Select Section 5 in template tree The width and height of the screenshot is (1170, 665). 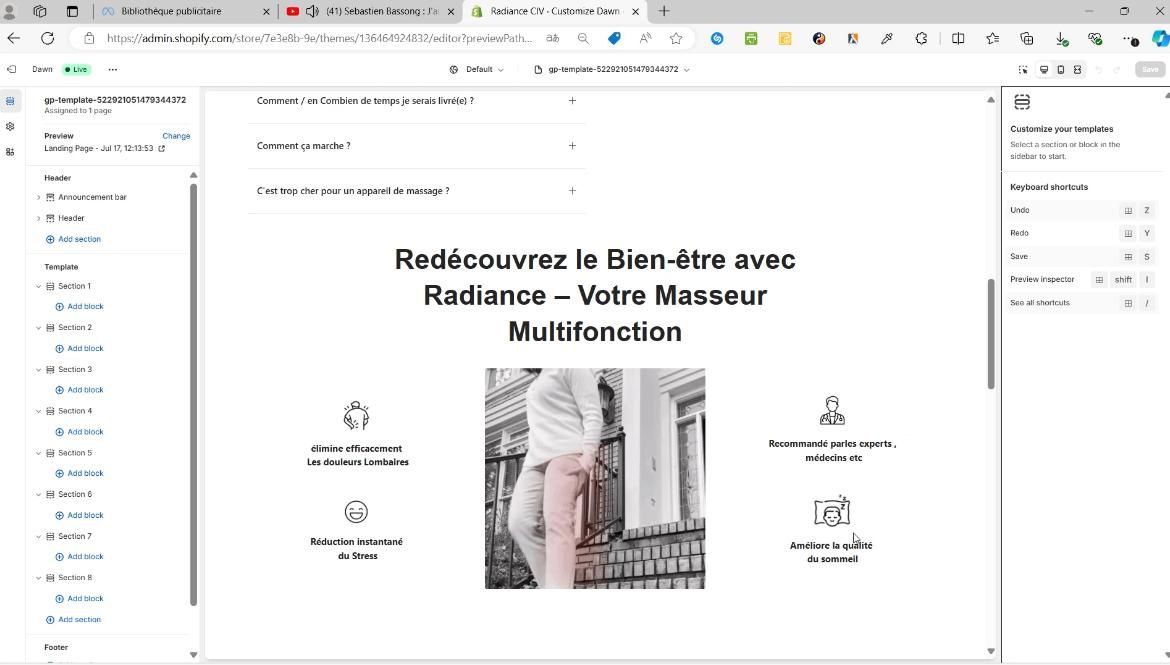point(75,453)
